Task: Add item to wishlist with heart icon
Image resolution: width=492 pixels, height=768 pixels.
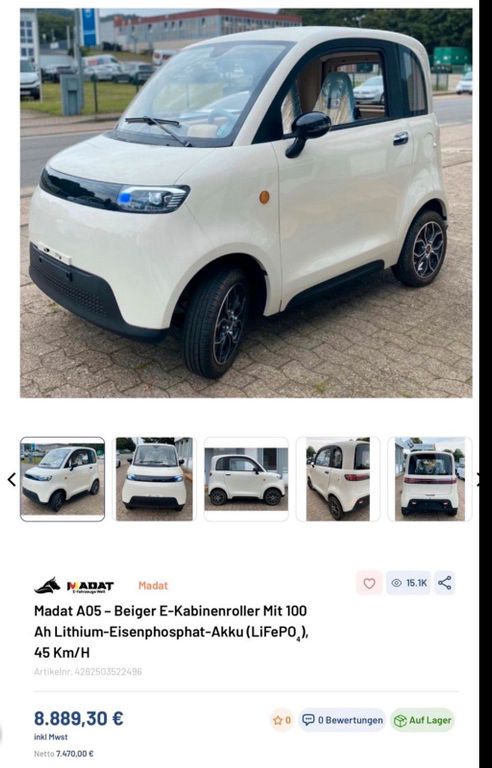Action: tap(369, 583)
